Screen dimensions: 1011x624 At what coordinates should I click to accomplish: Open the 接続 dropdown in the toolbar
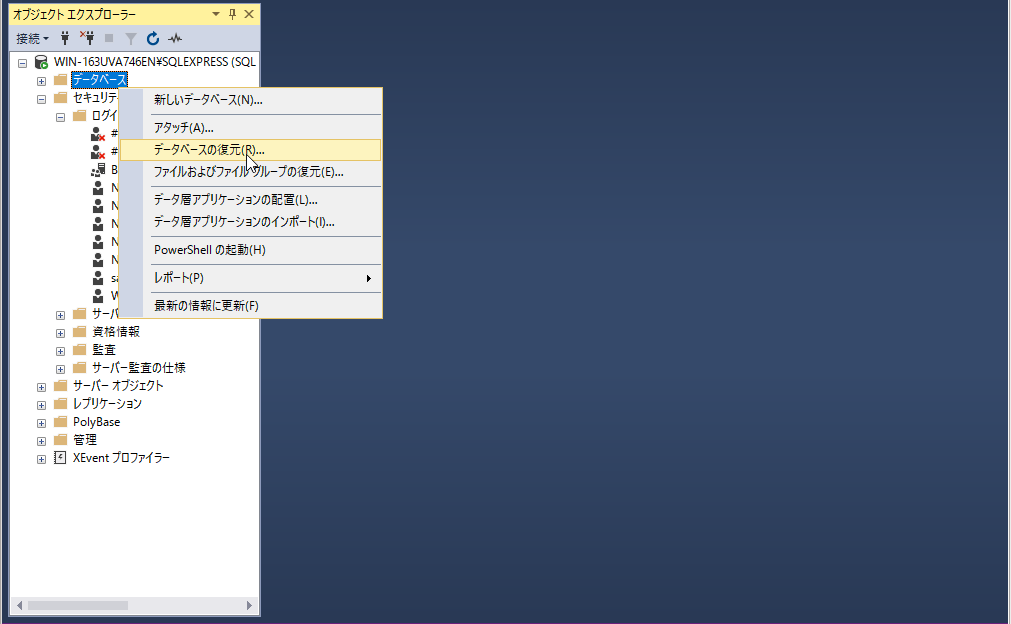32,39
